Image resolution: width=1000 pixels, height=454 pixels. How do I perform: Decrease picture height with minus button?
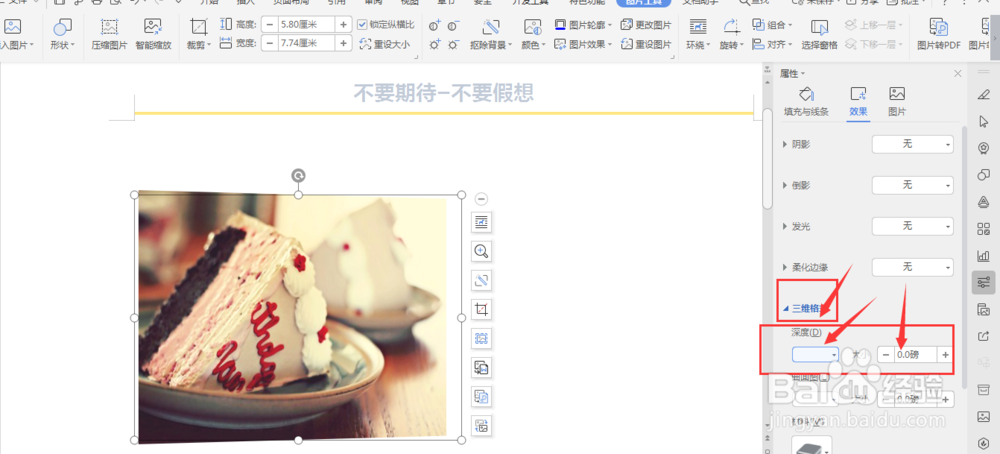click(x=270, y=25)
